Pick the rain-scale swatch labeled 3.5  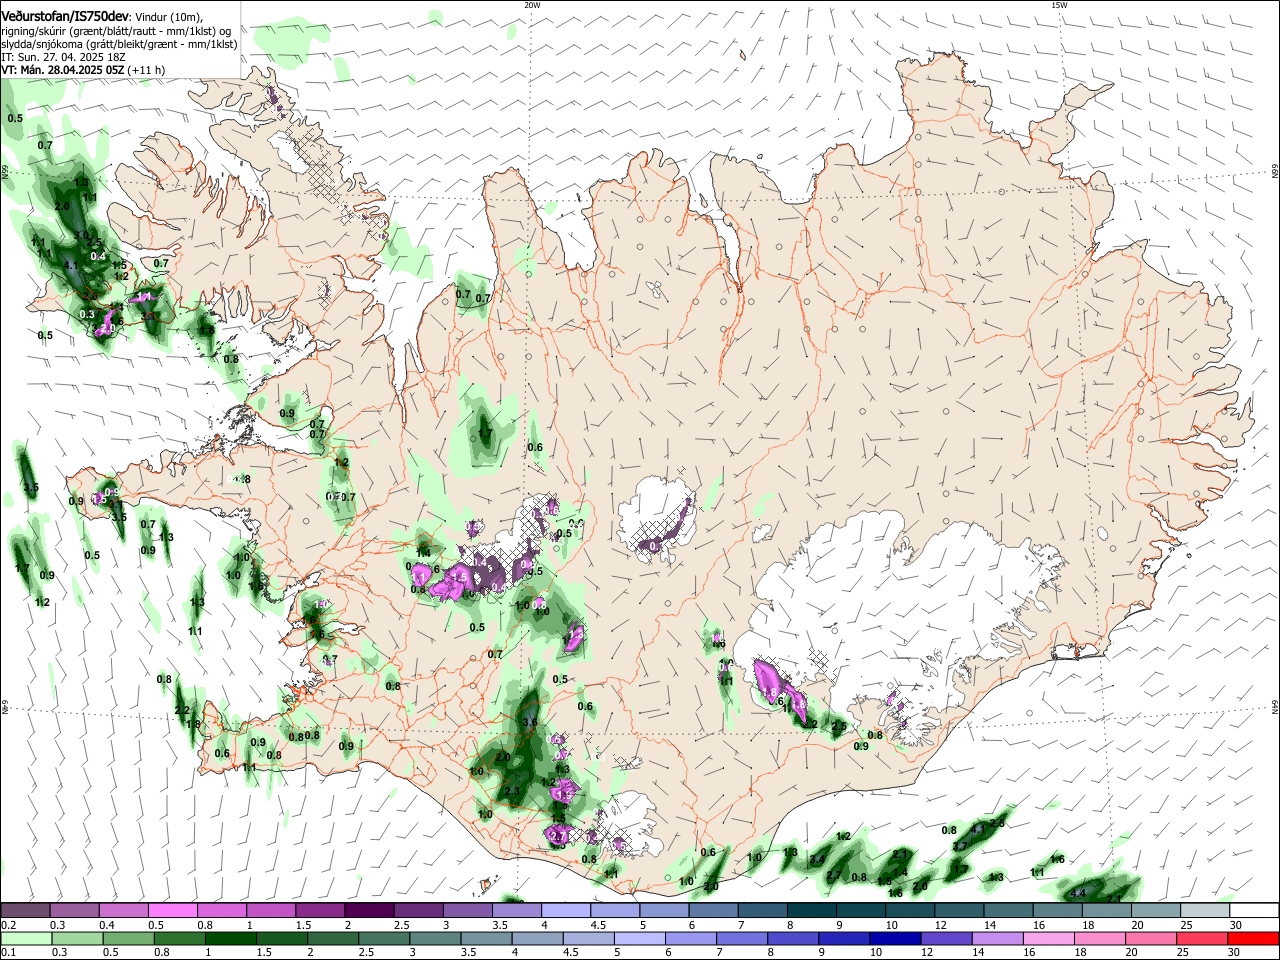pyautogui.click(x=486, y=939)
